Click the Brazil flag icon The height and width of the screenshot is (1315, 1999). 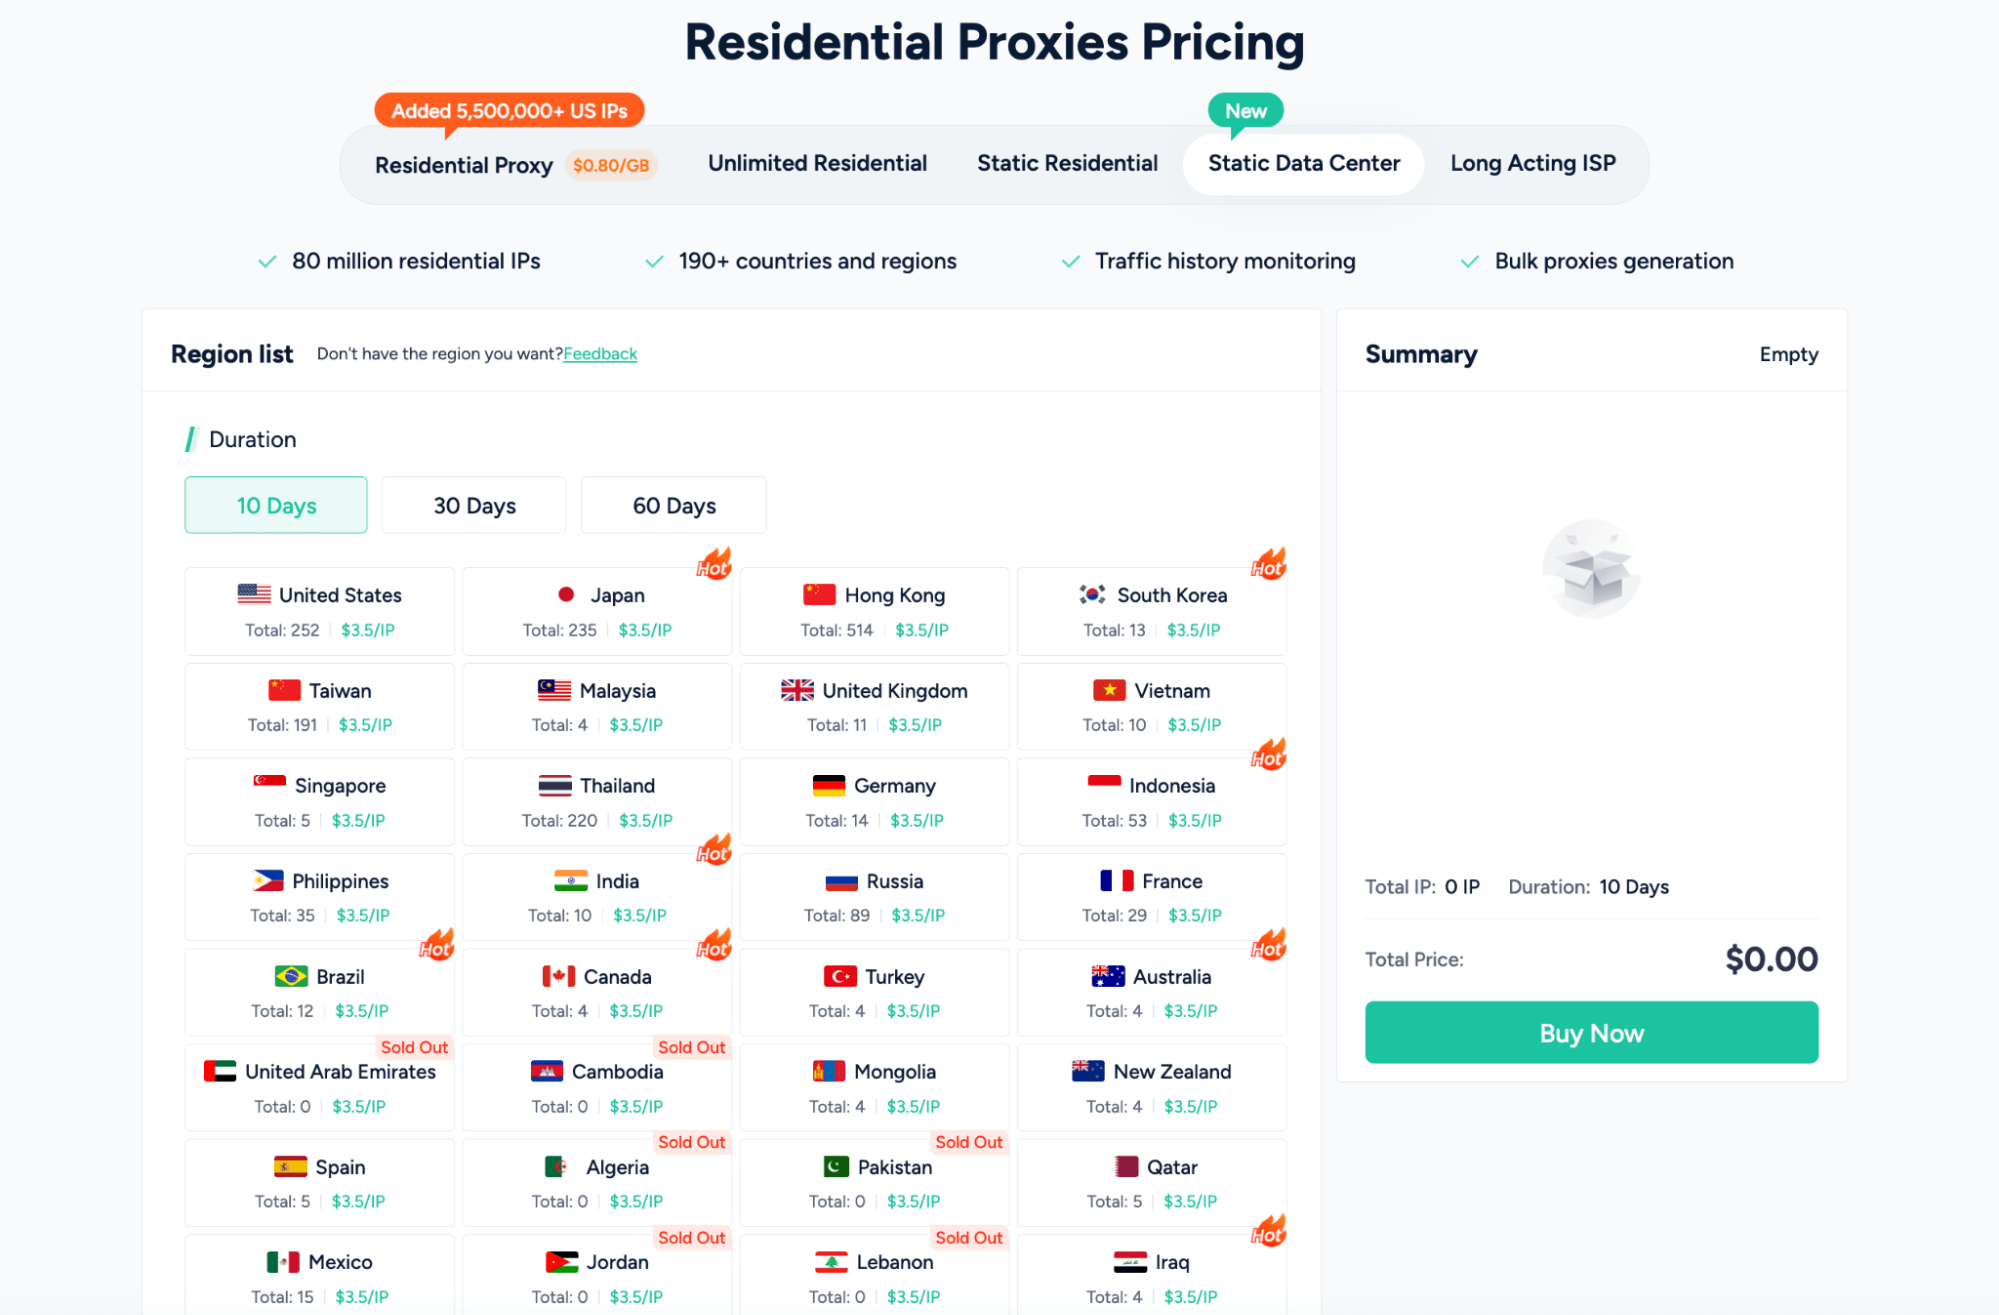tap(291, 976)
